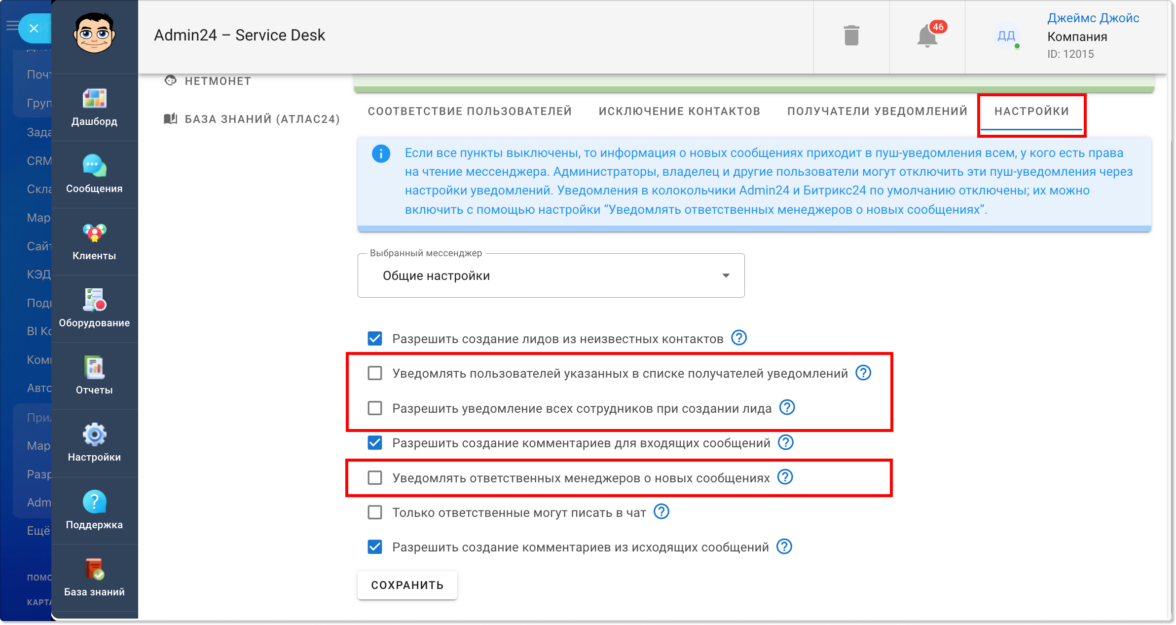
Task: Open Настройки gear in the sidebar
Action: coord(94,441)
